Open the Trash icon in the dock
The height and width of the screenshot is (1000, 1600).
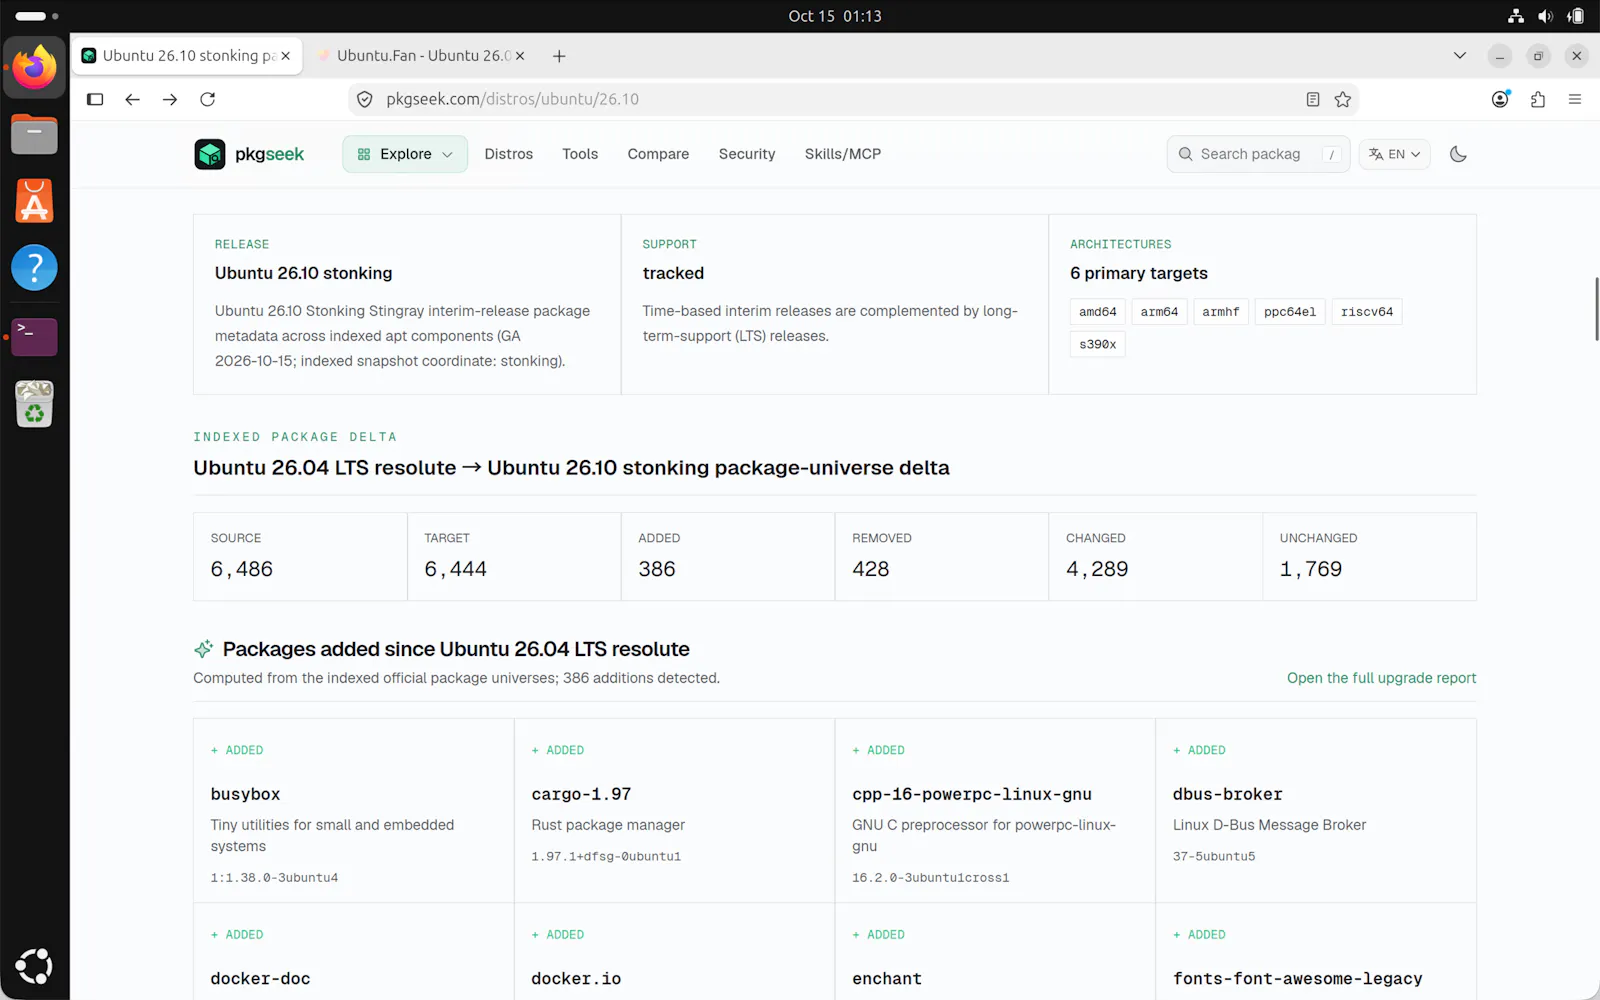tap(35, 404)
